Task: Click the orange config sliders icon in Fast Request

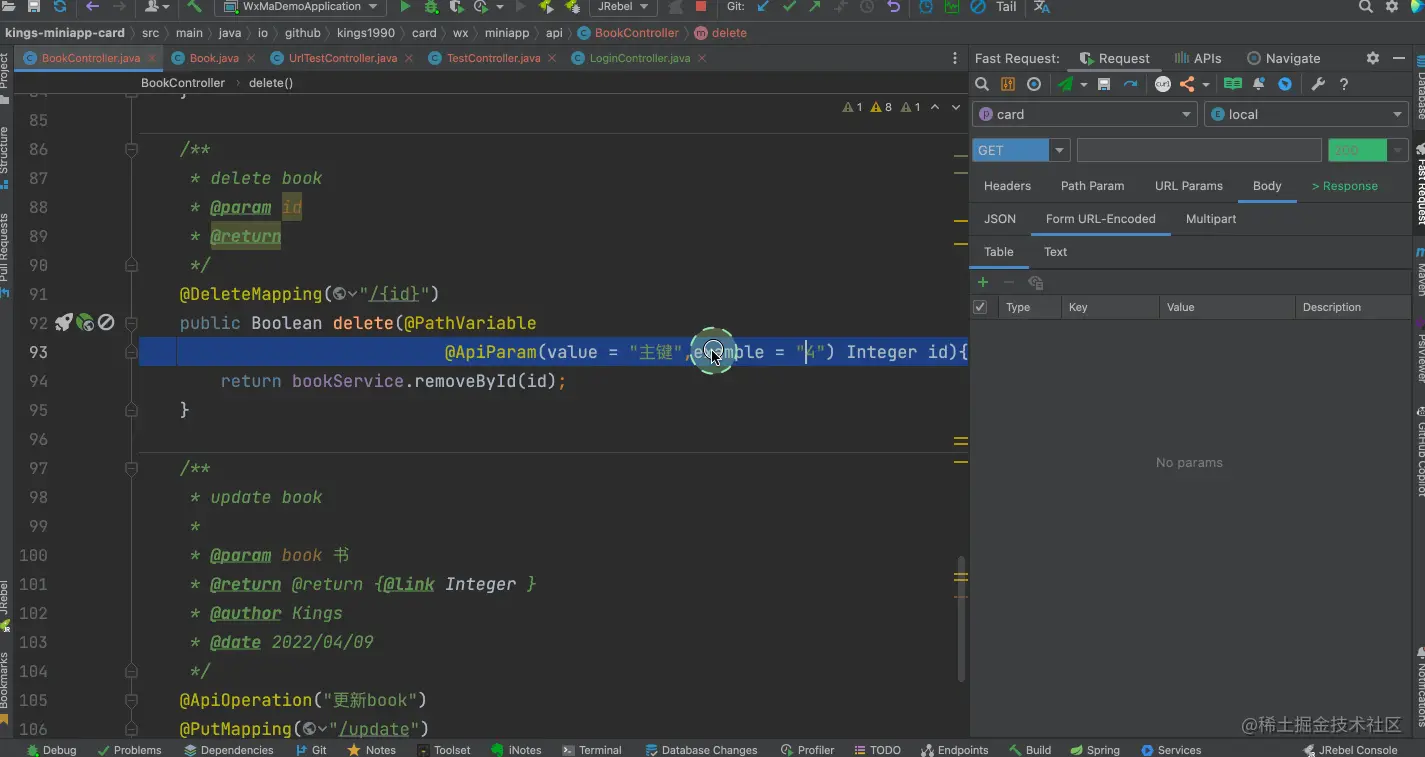Action: pos(1008,85)
